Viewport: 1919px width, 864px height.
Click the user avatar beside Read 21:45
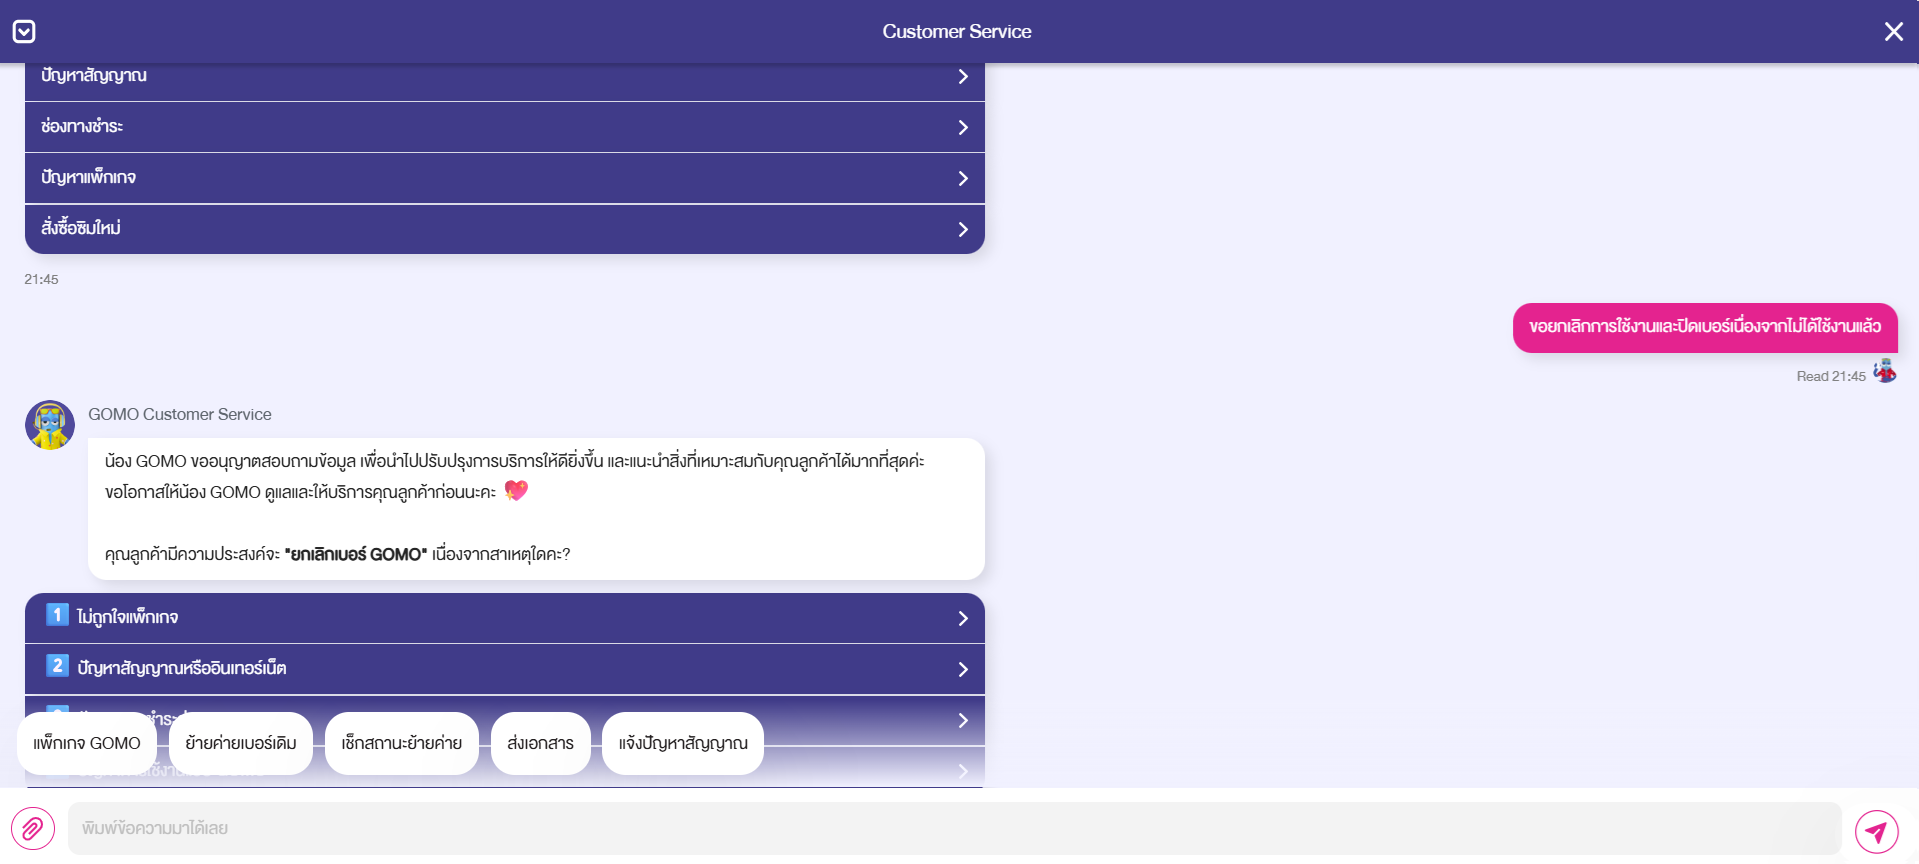click(x=1885, y=371)
